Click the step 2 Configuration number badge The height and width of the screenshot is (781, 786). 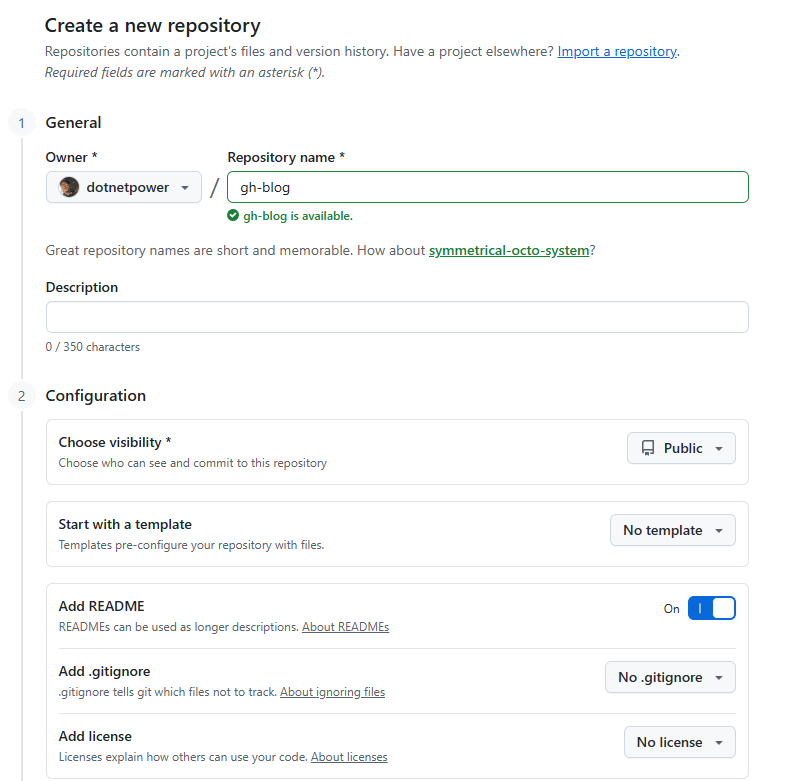tap(21, 396)
